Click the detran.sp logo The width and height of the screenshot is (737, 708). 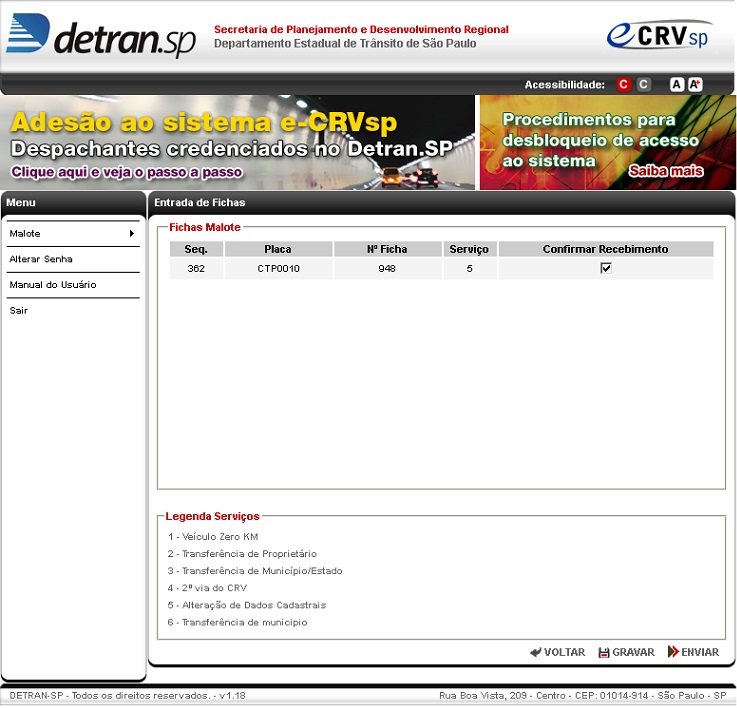tap(101, 35)
